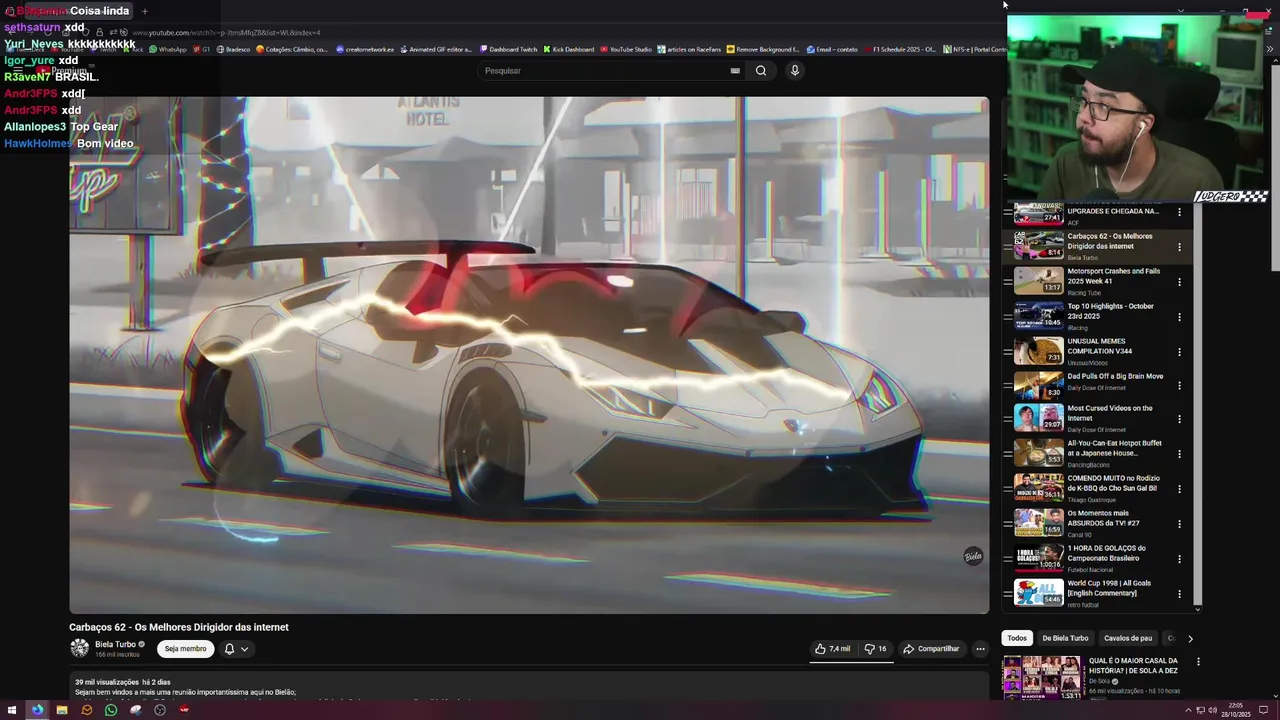Grab the reorder handle of Motorsport Crashes item
This screenshot has width=1280, height=720.
1007,281
